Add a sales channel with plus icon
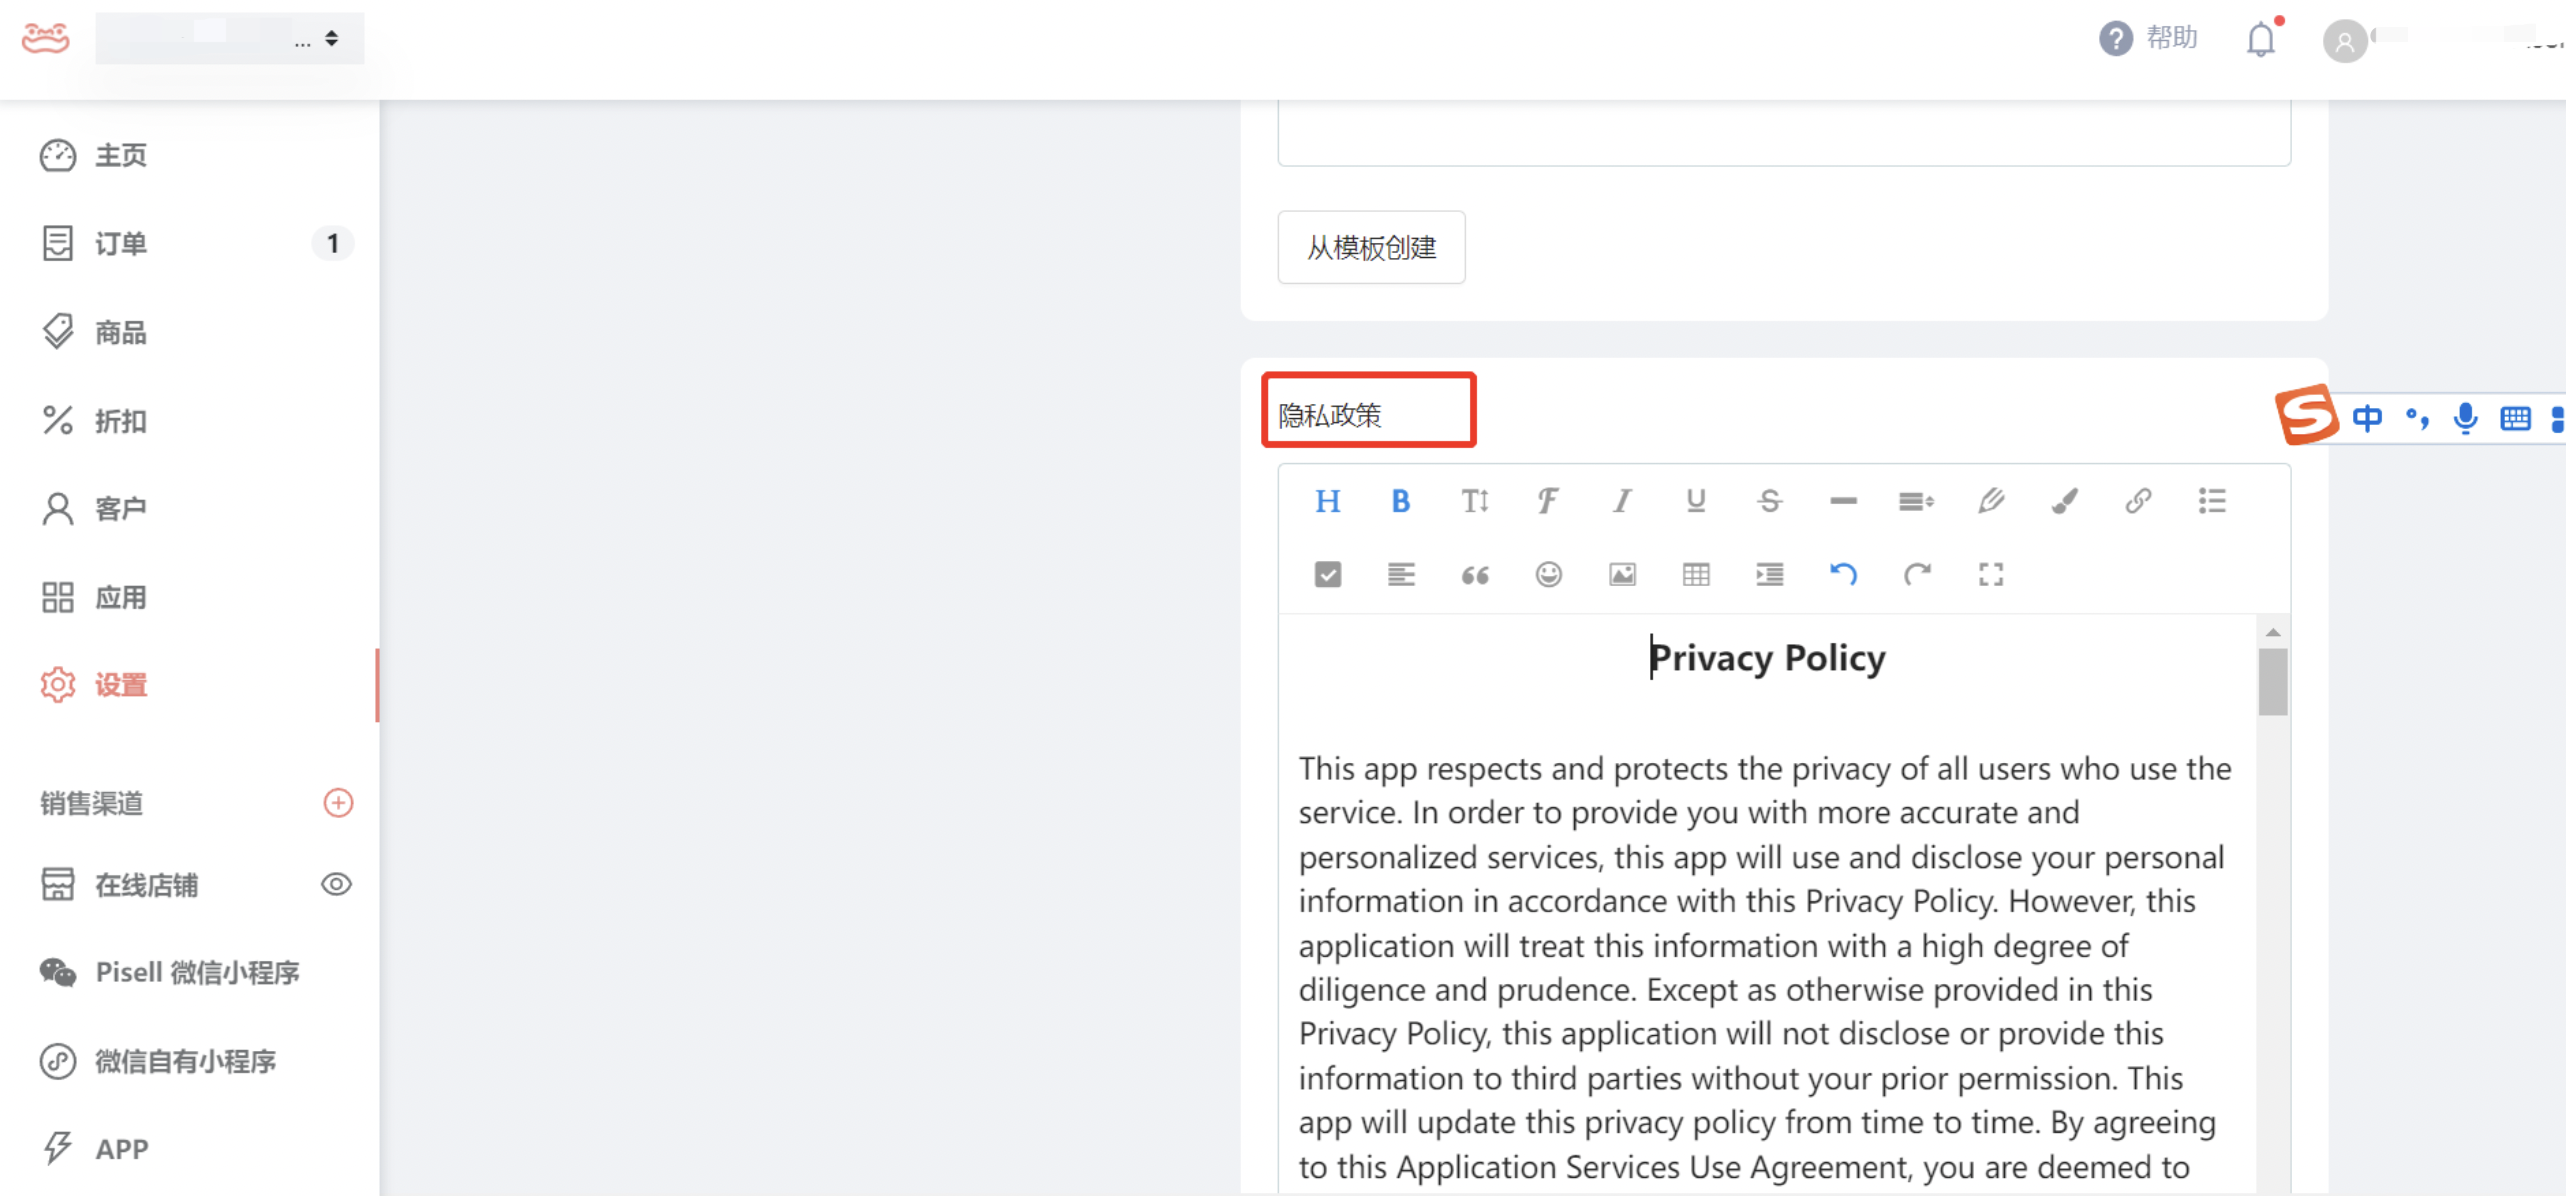Image resolution: width=2566 pixels, height=1196 pixels. point(338,803)
